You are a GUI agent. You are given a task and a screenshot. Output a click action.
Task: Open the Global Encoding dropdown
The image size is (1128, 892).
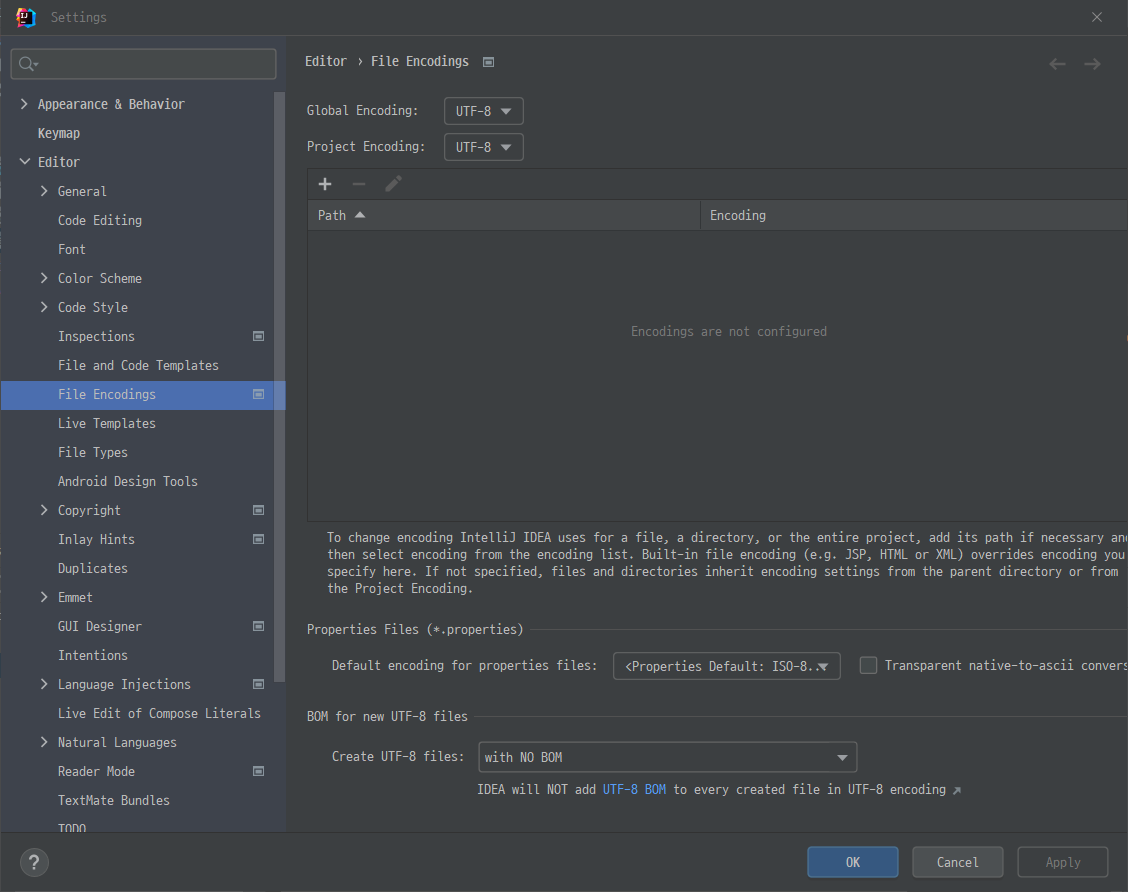[483, 112]
